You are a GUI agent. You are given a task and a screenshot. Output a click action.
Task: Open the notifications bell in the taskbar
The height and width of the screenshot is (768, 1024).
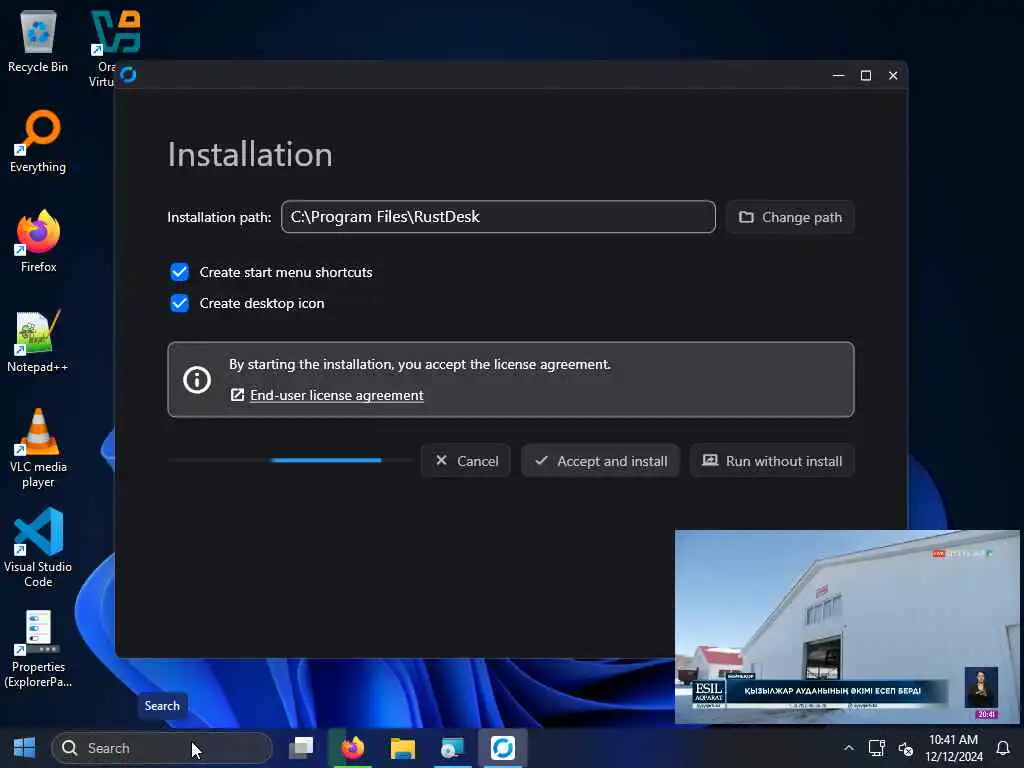pos(1003,748)
